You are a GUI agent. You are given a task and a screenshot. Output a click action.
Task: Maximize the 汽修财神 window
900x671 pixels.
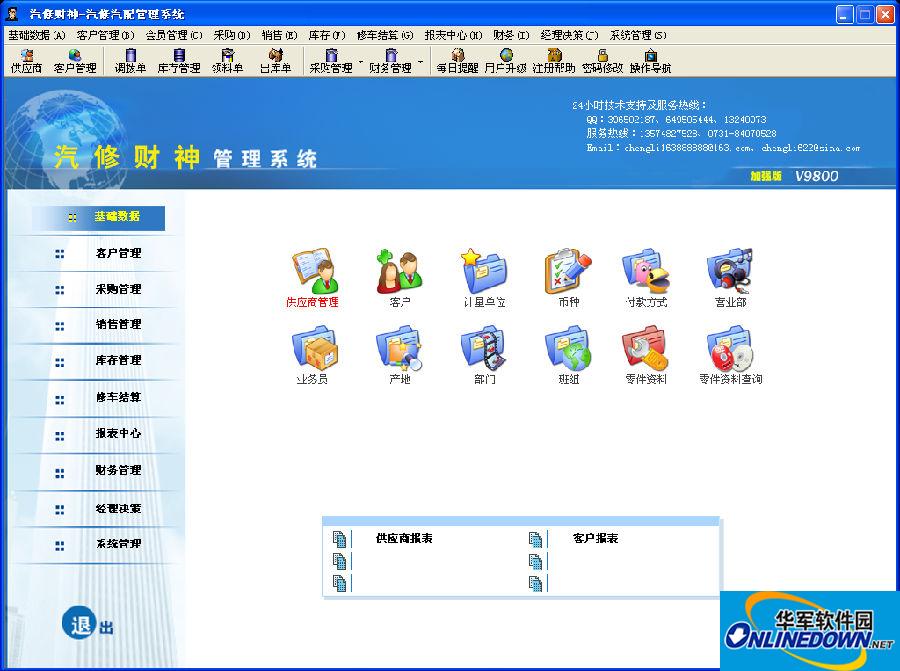point(865,14)
